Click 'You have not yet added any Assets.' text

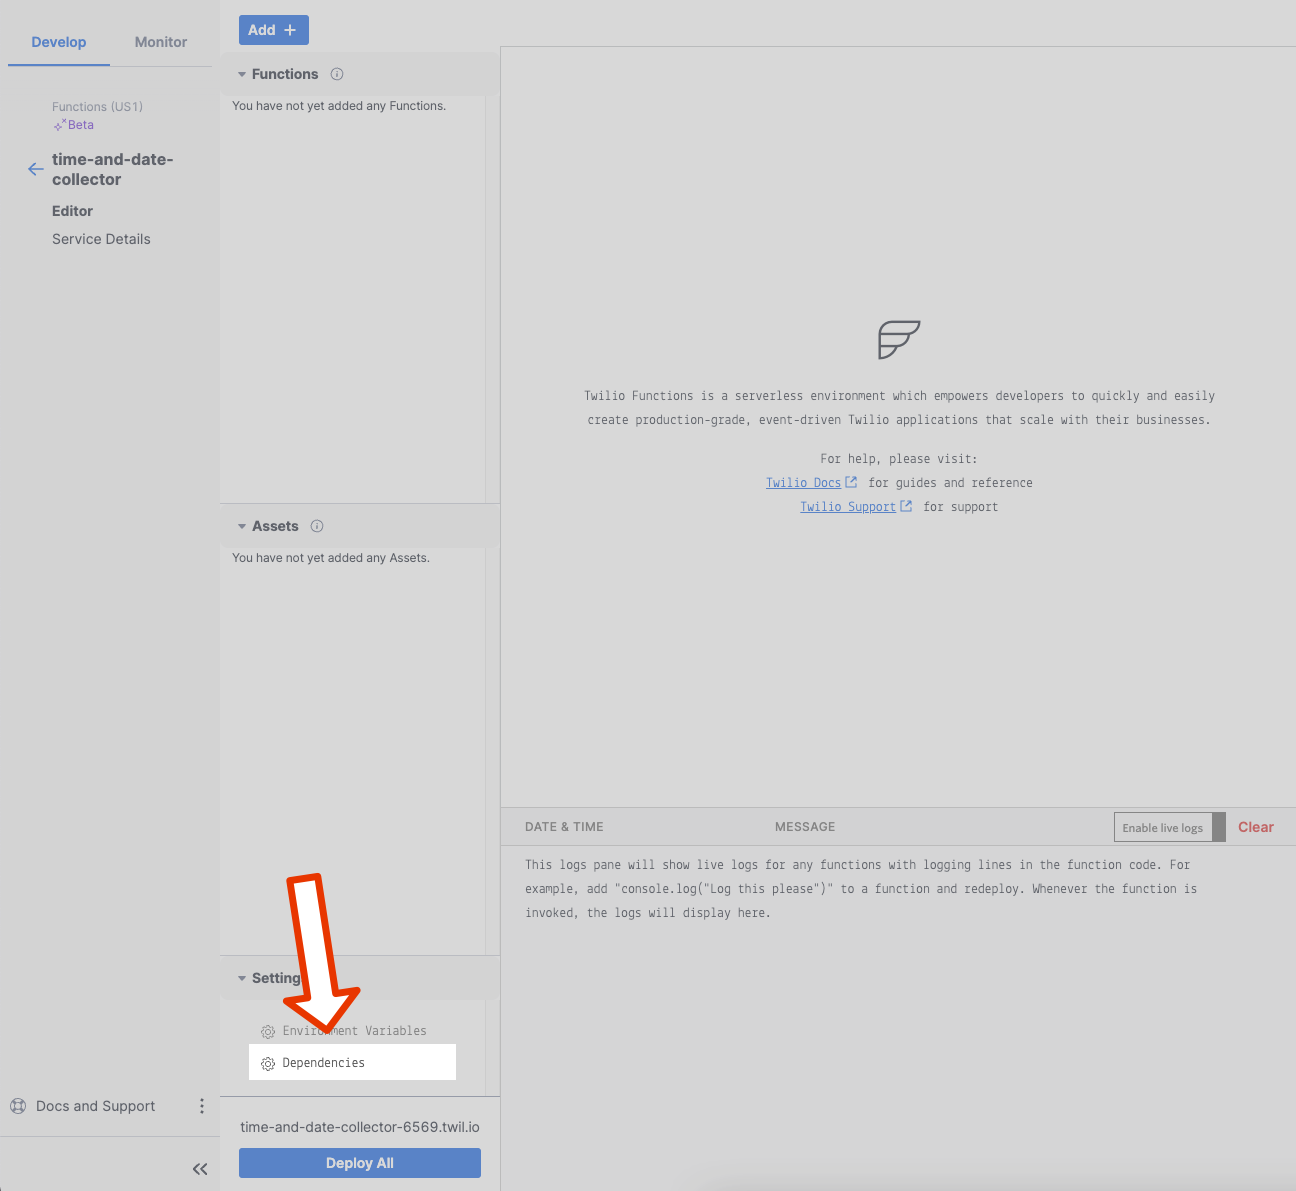(331, 558)
